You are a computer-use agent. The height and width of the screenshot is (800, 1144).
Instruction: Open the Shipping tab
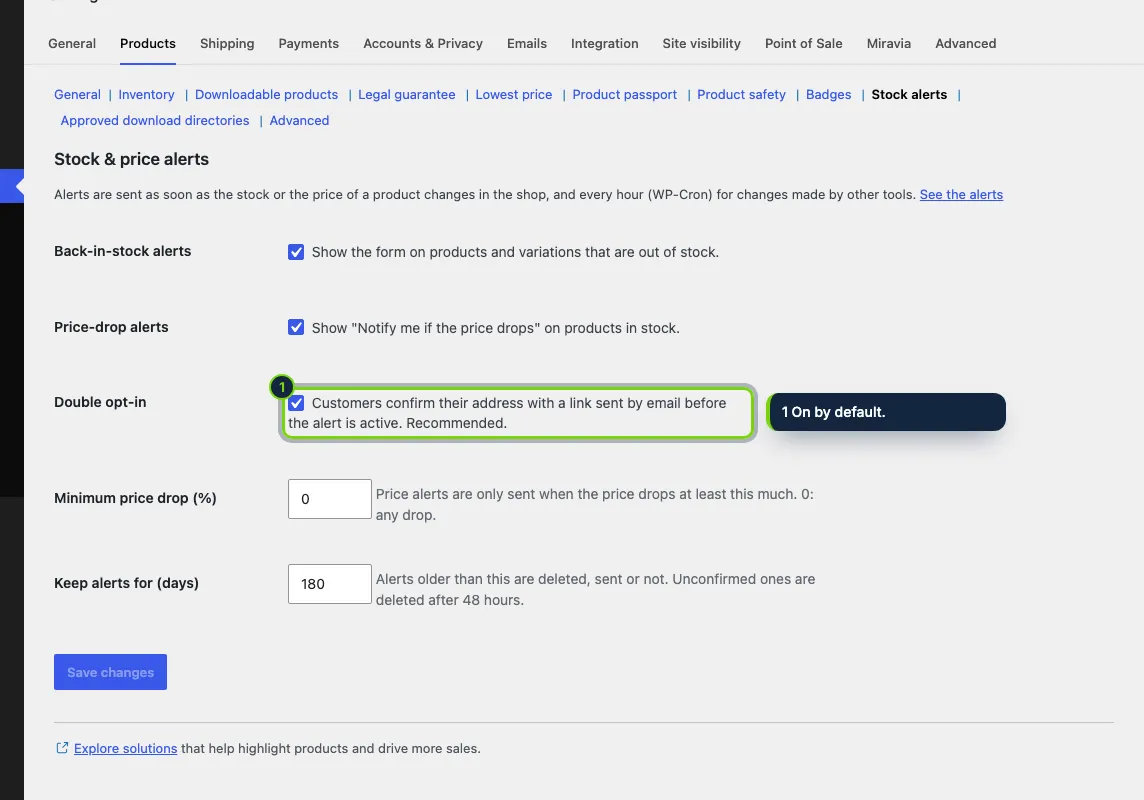pos(227,44)
